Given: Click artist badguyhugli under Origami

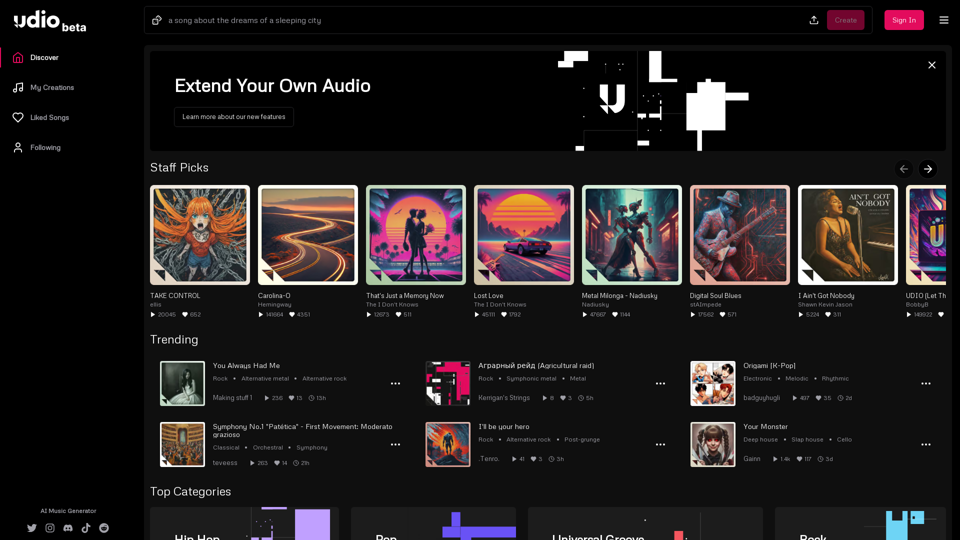Looking at the screenshot, I should click(x=762, y=398).
